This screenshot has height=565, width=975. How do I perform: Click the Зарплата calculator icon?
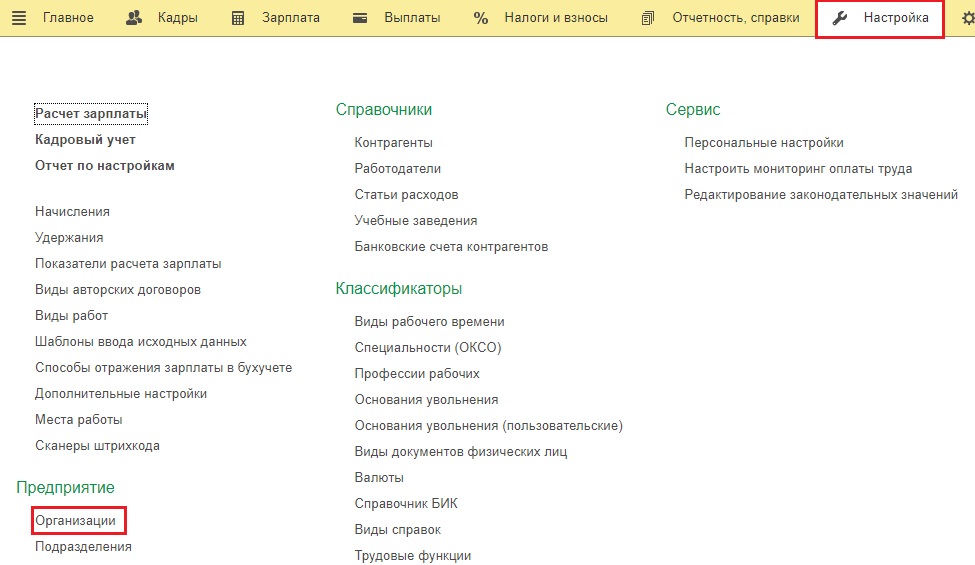238,18
